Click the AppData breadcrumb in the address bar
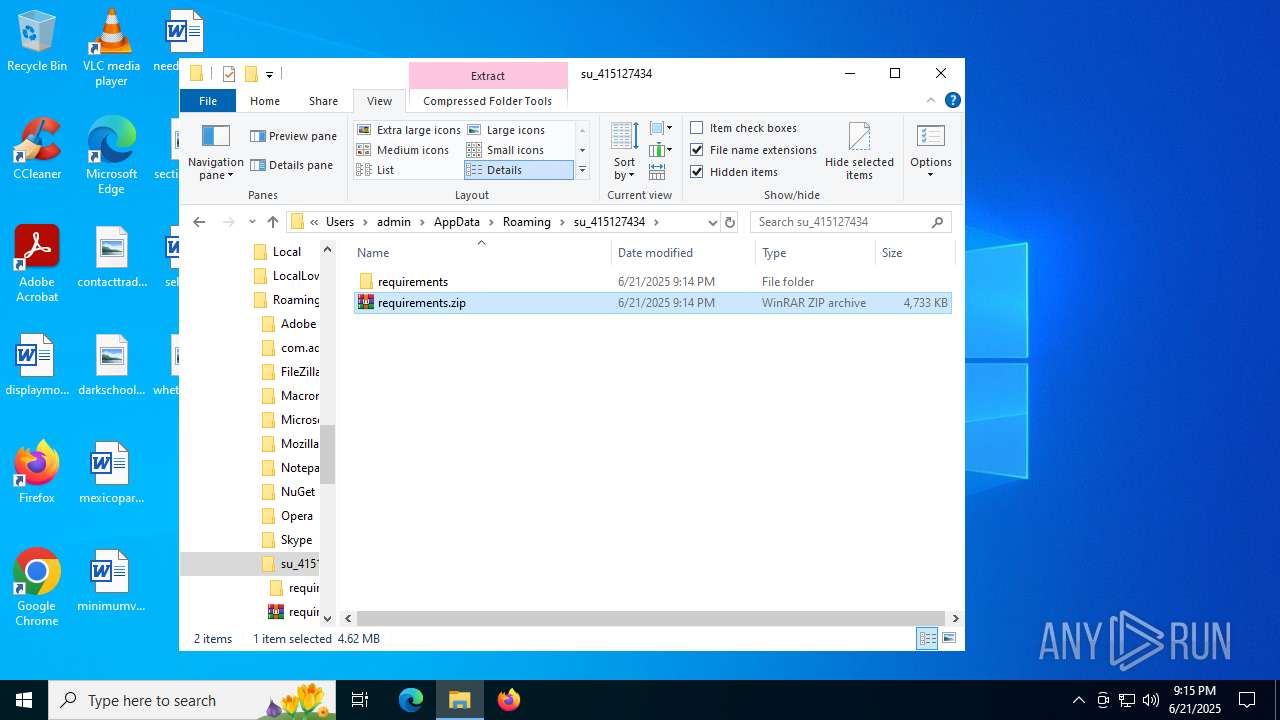 tap(456, 222)
